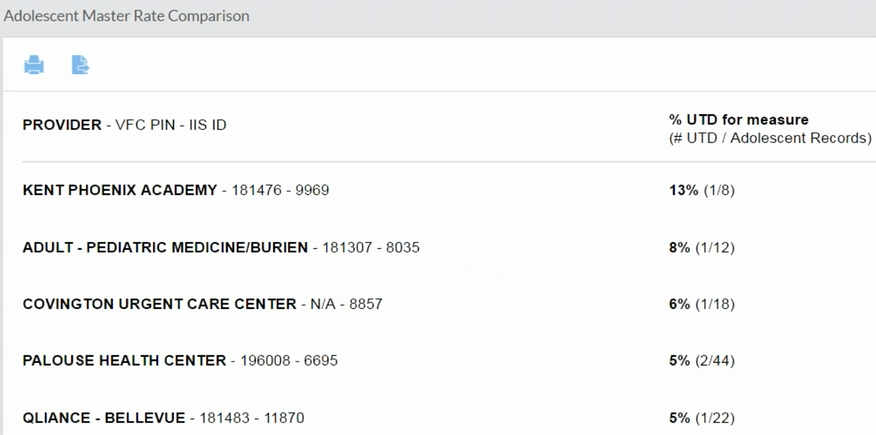Open the PALOUSE HEALTH CENTER provider
Image resolution: width=876 pixels, height=435 pixels.
124,360
